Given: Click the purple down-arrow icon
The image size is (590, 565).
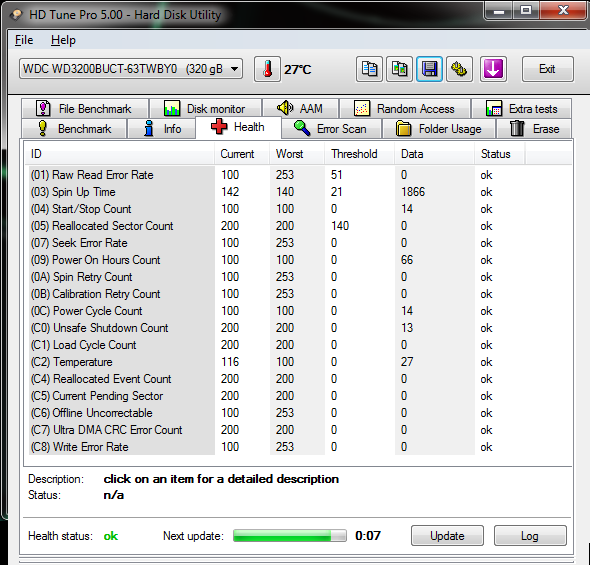Looking at the screenshot, I should [x=493, y=69].
